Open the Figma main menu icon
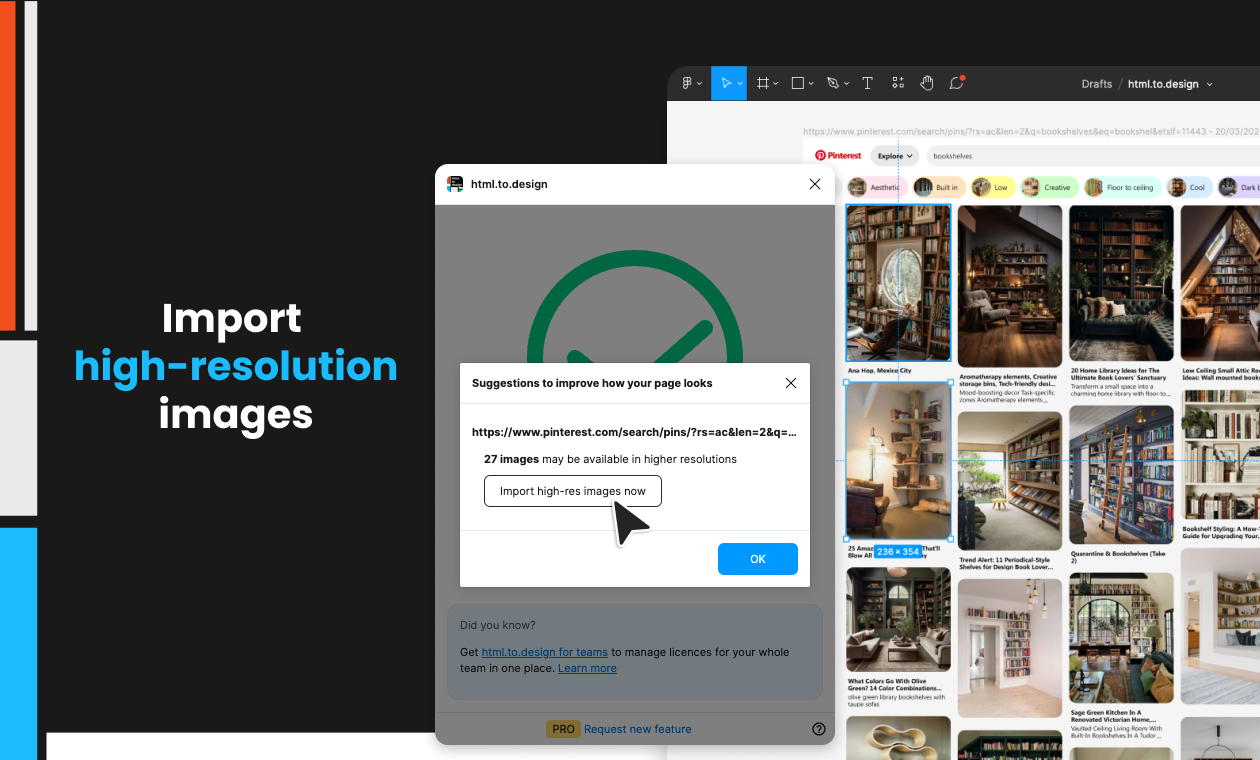 coord(687,84)
